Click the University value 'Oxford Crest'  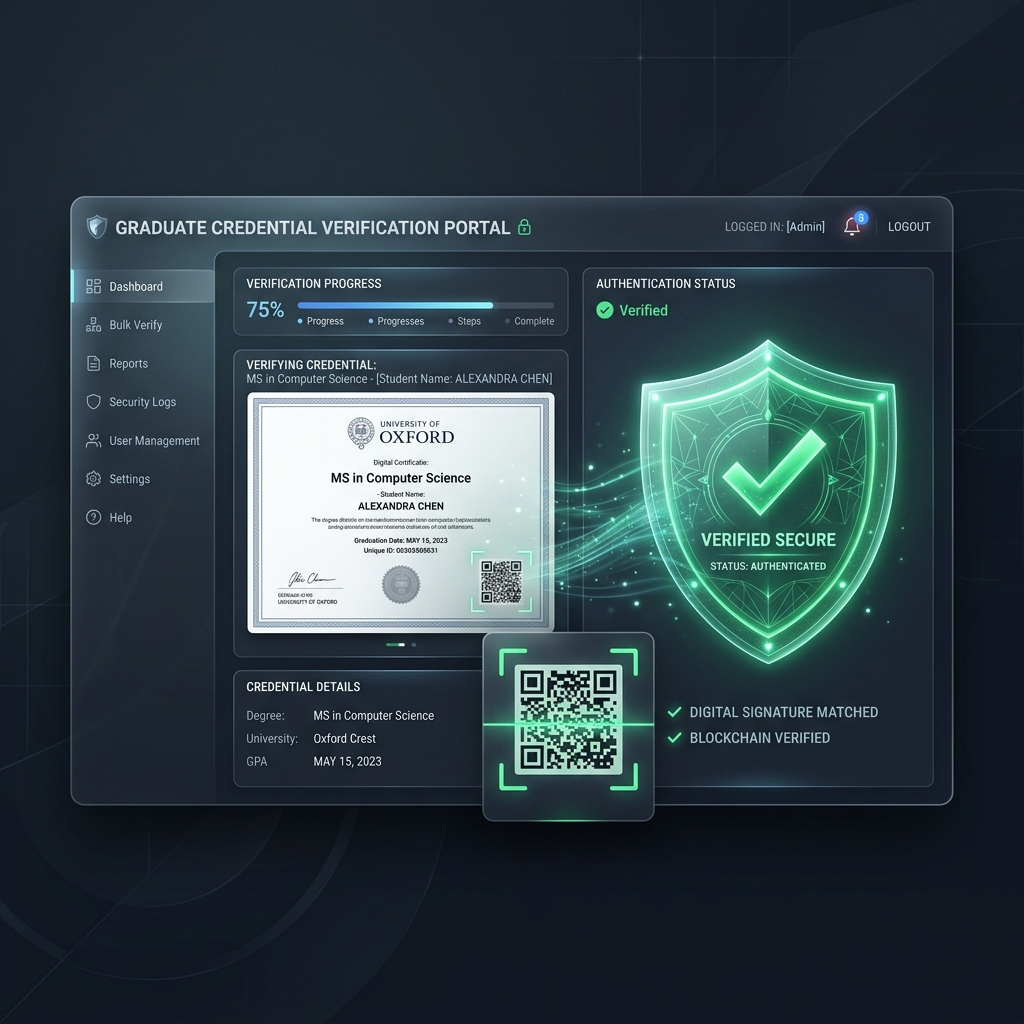[344, 738]
